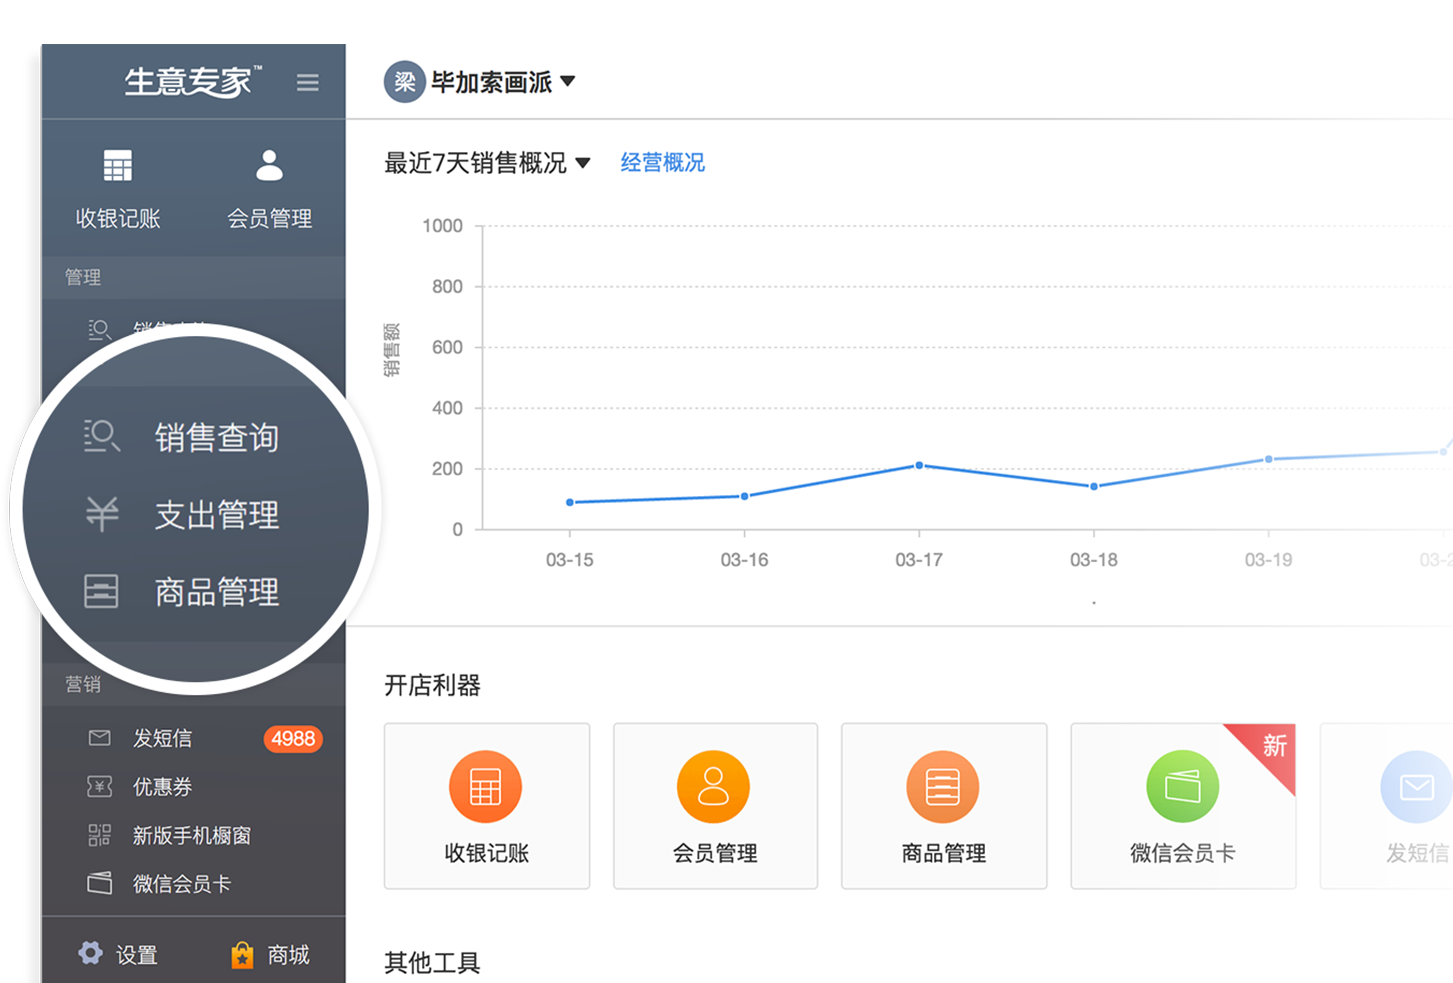Click the settings gear 设置 icon
Image resolution: width=1453 pixels, height=983 pixels.
(91, 953)
